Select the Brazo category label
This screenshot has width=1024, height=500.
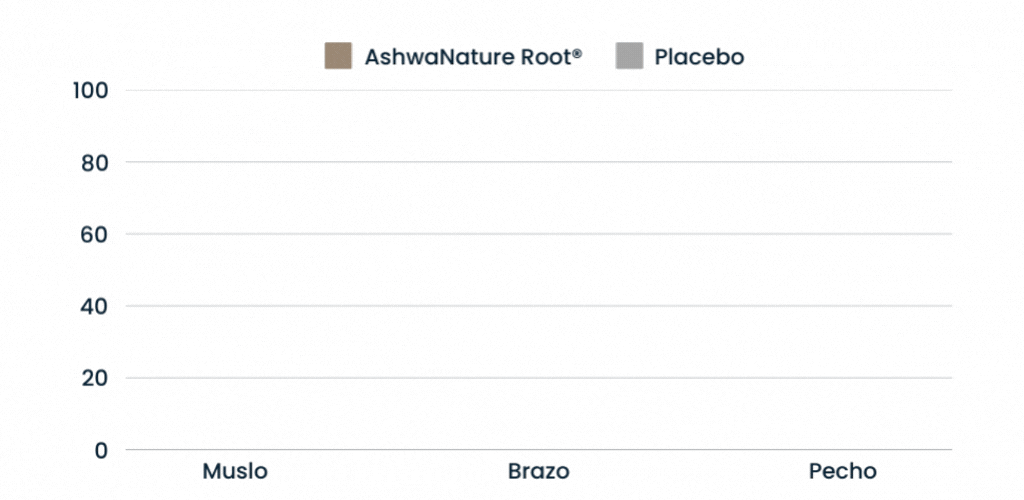(538, 471)
